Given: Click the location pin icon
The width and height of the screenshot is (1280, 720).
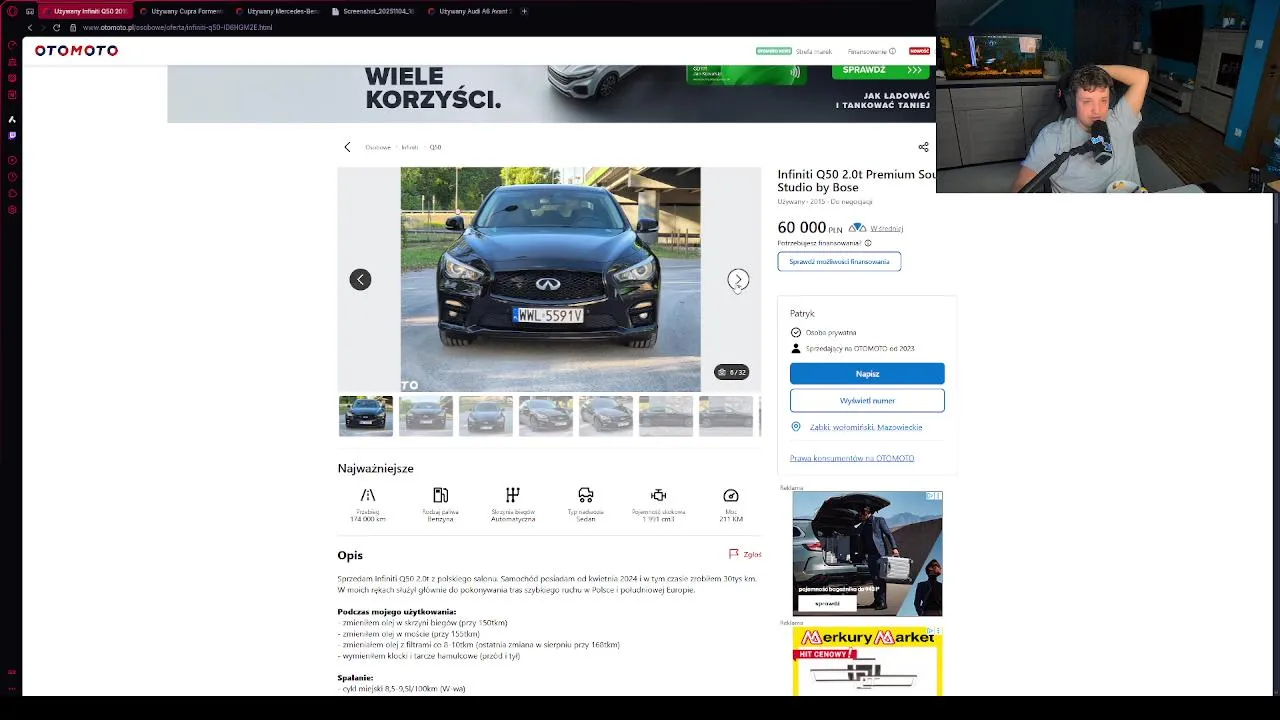Looking at the screenshot, I should point(796,427).
